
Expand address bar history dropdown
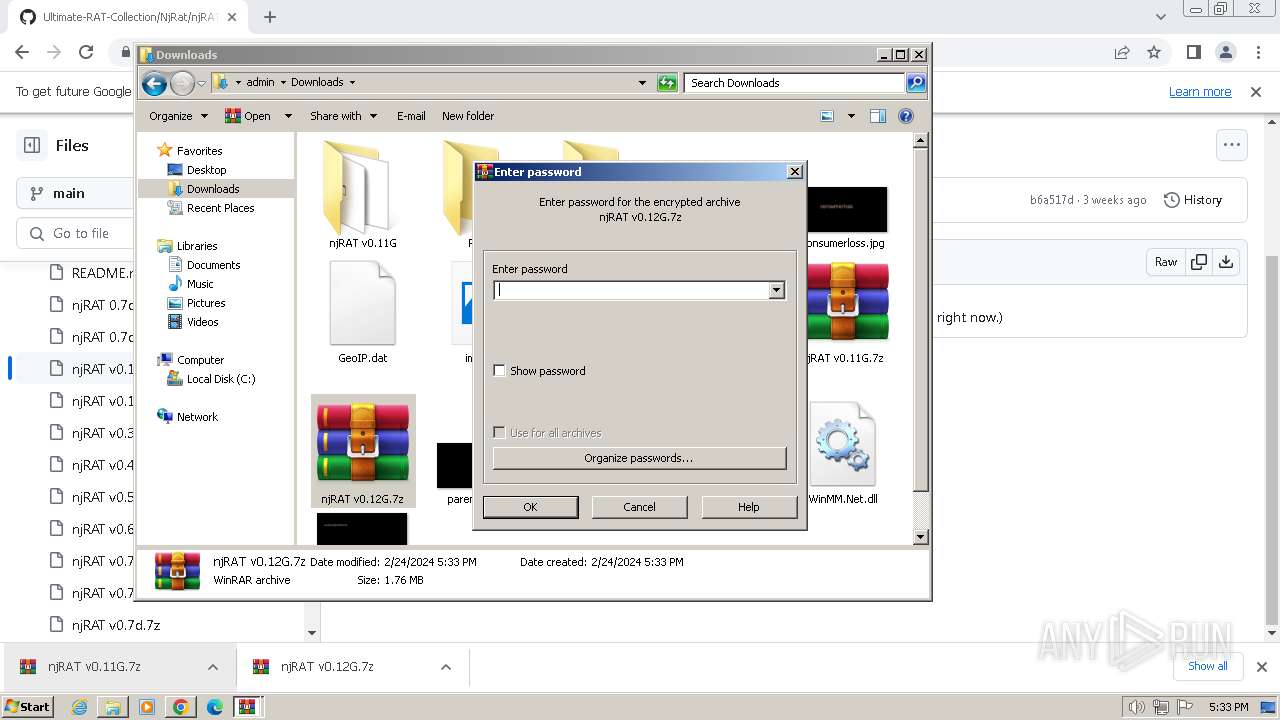(x=642, y=83)
